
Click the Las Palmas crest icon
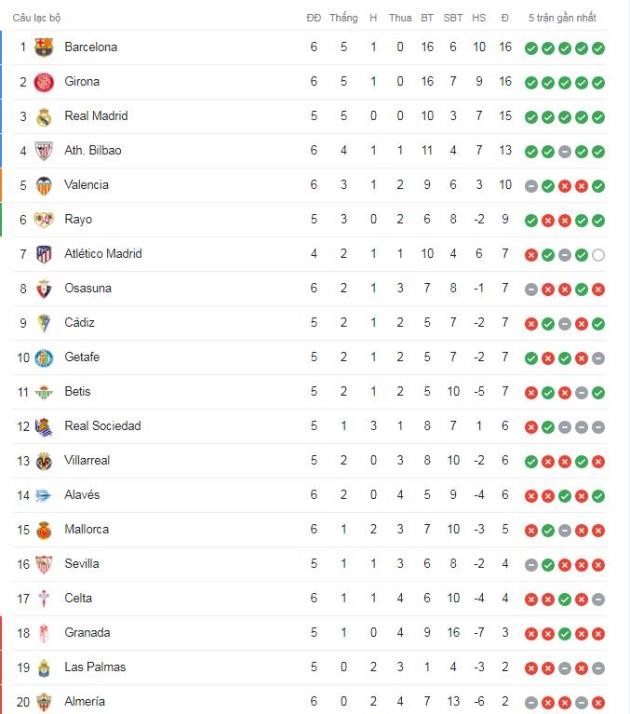tap(44, 667)
